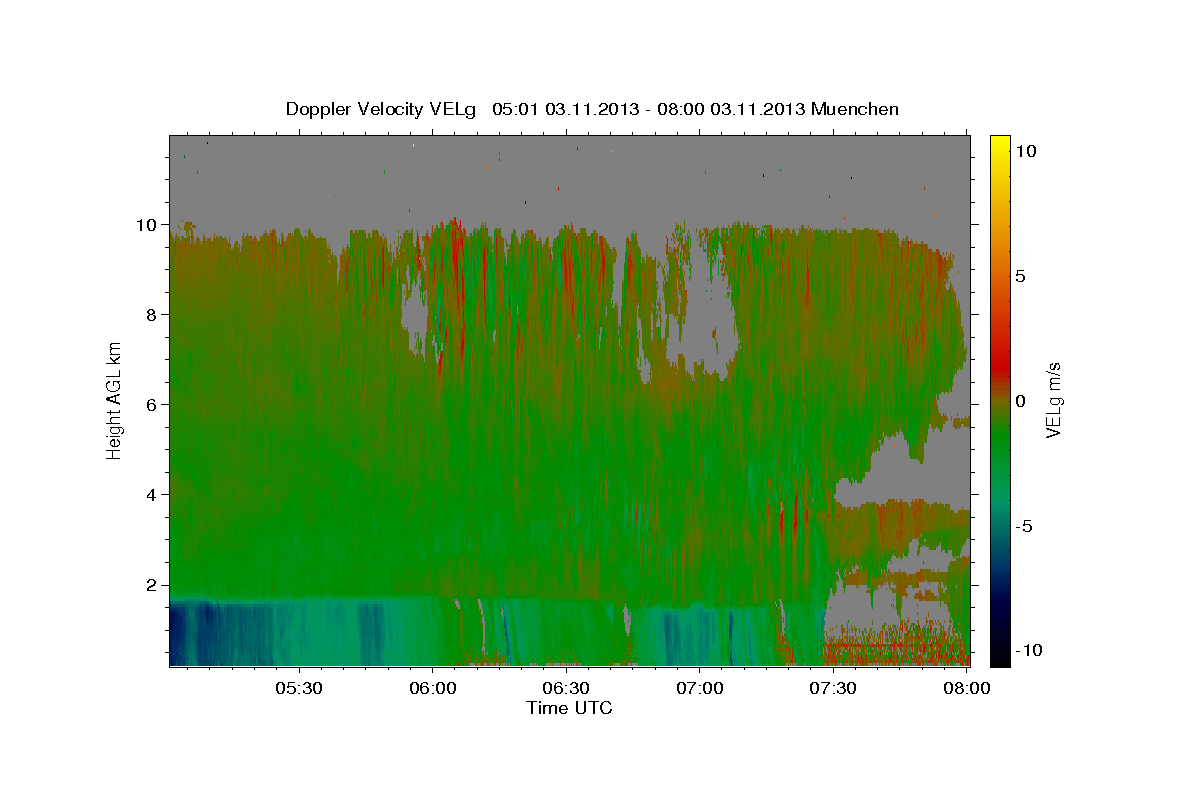Click the 'Height AGL km' axis title
The height and width of the screenshot is (800, 1200).
pos(114,400)
